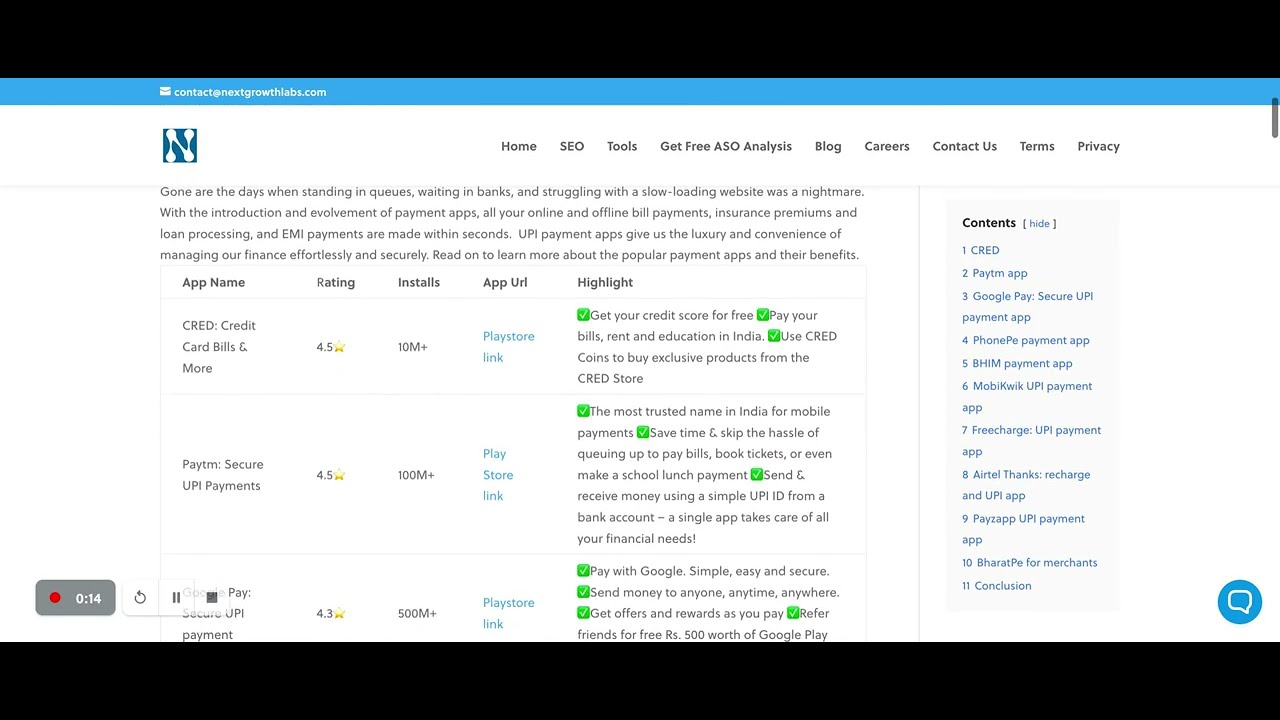Jump to section 1 CRED
The height and width of the screenshot is (720, 1280).
point(981,251)
